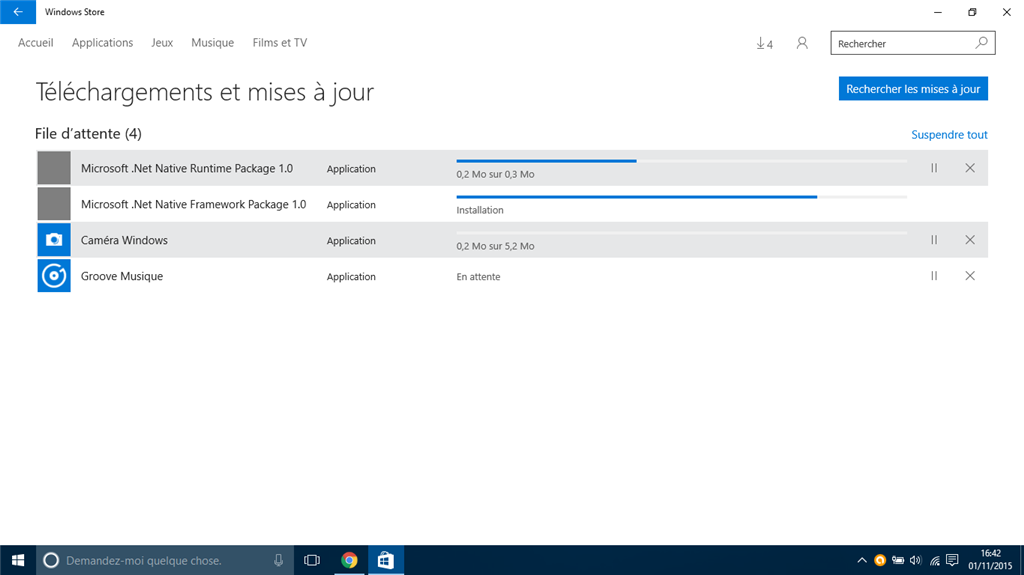This screenshot has width=1024, height=575.
Task: Click the Framework Package installation progress bar
Action: pyautogui.click(x=681, y=197)
